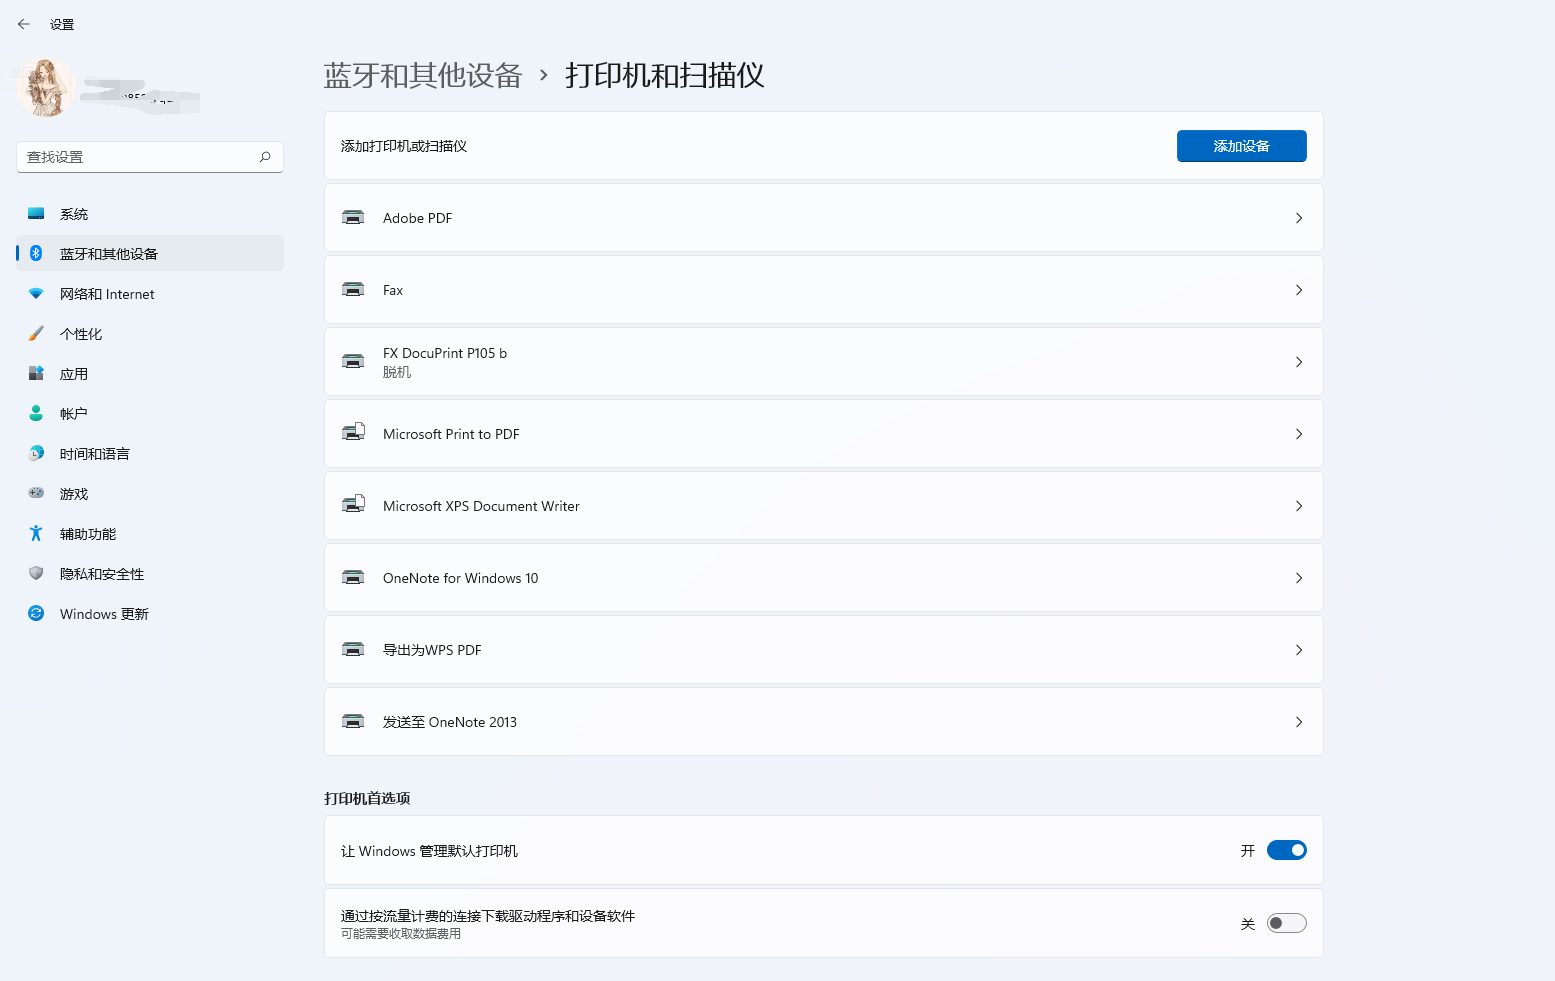Viewport: 1555px width, 981px height.
Task: Enable driver download over metered connections
Action: pyautogui.click(x=1286, y=923)
